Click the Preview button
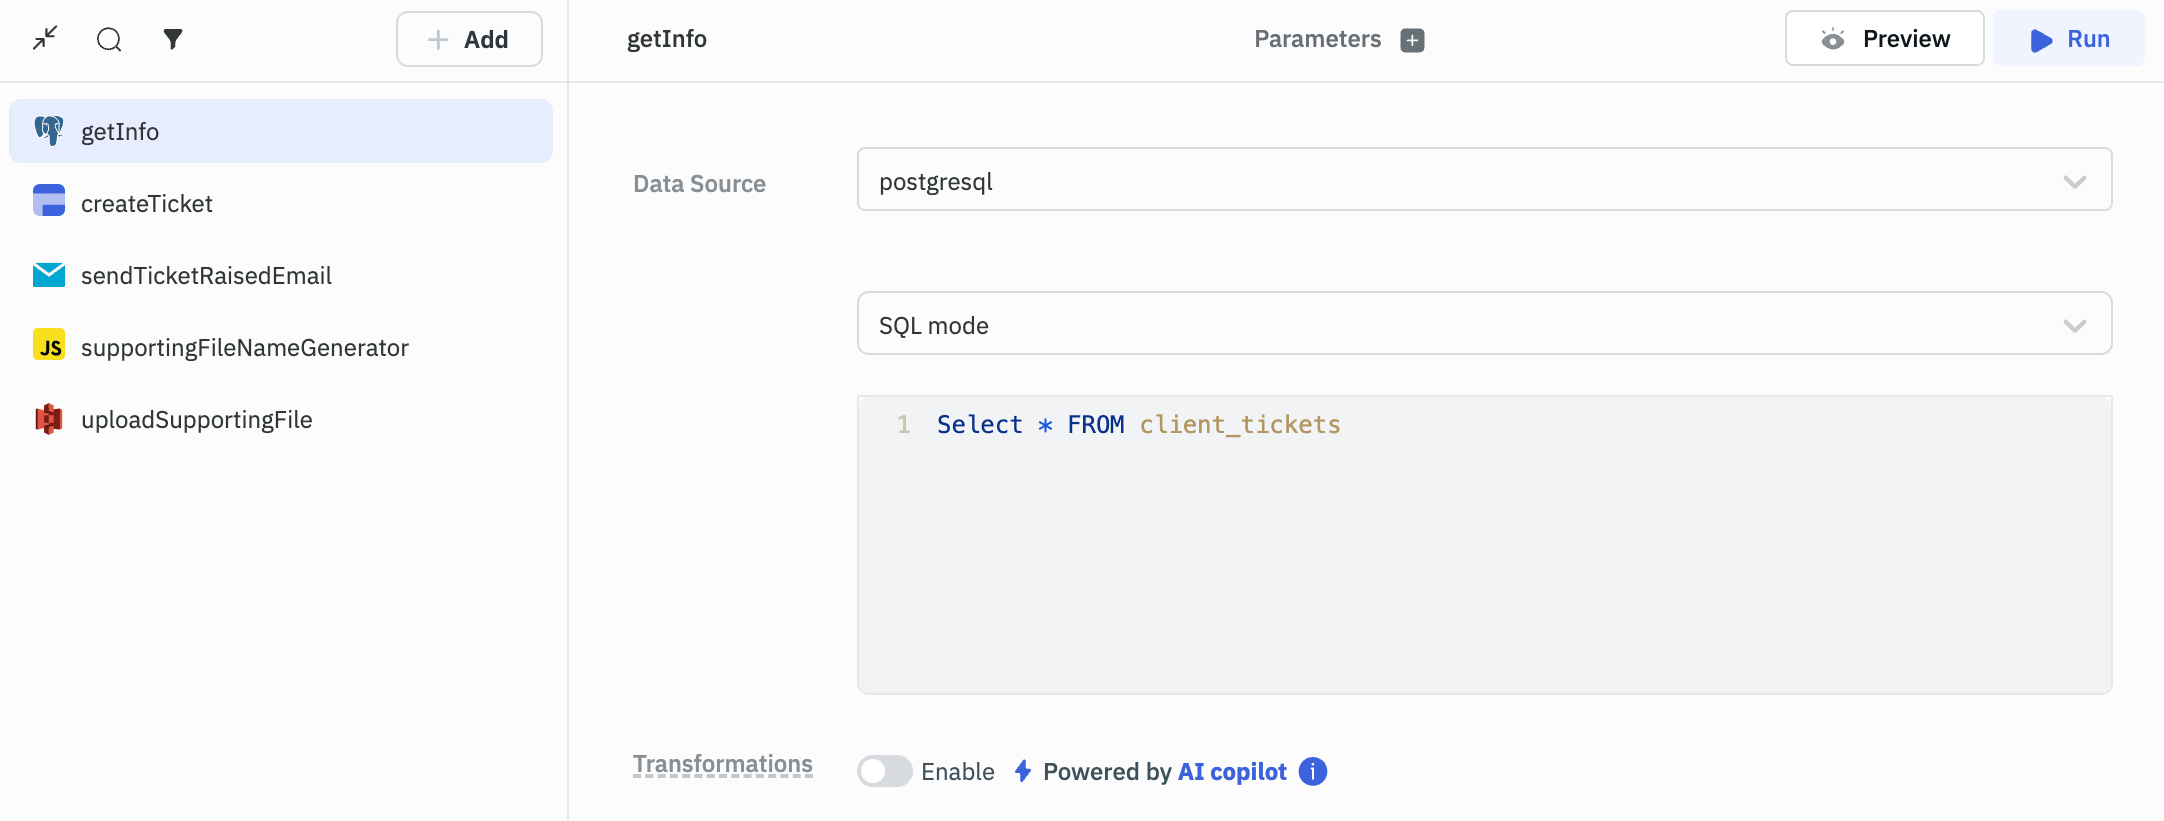2164x821 pixels. tap(1884, 39)
